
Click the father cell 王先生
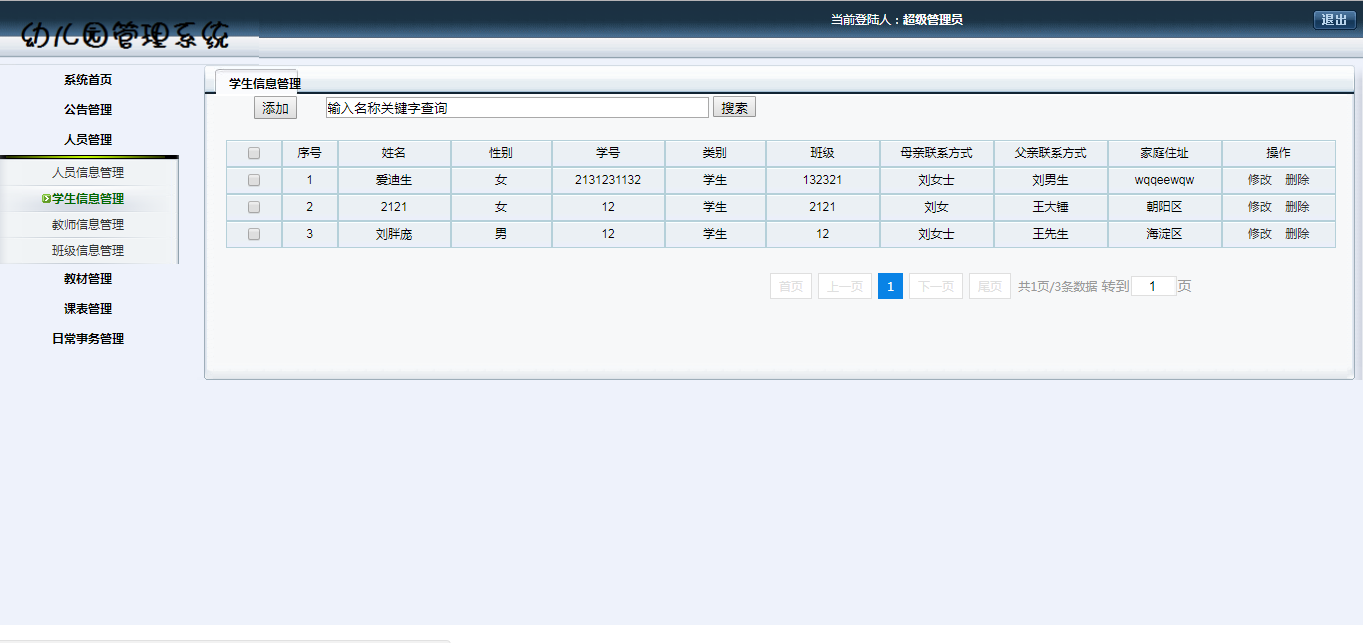click(x=1050, y=234)
